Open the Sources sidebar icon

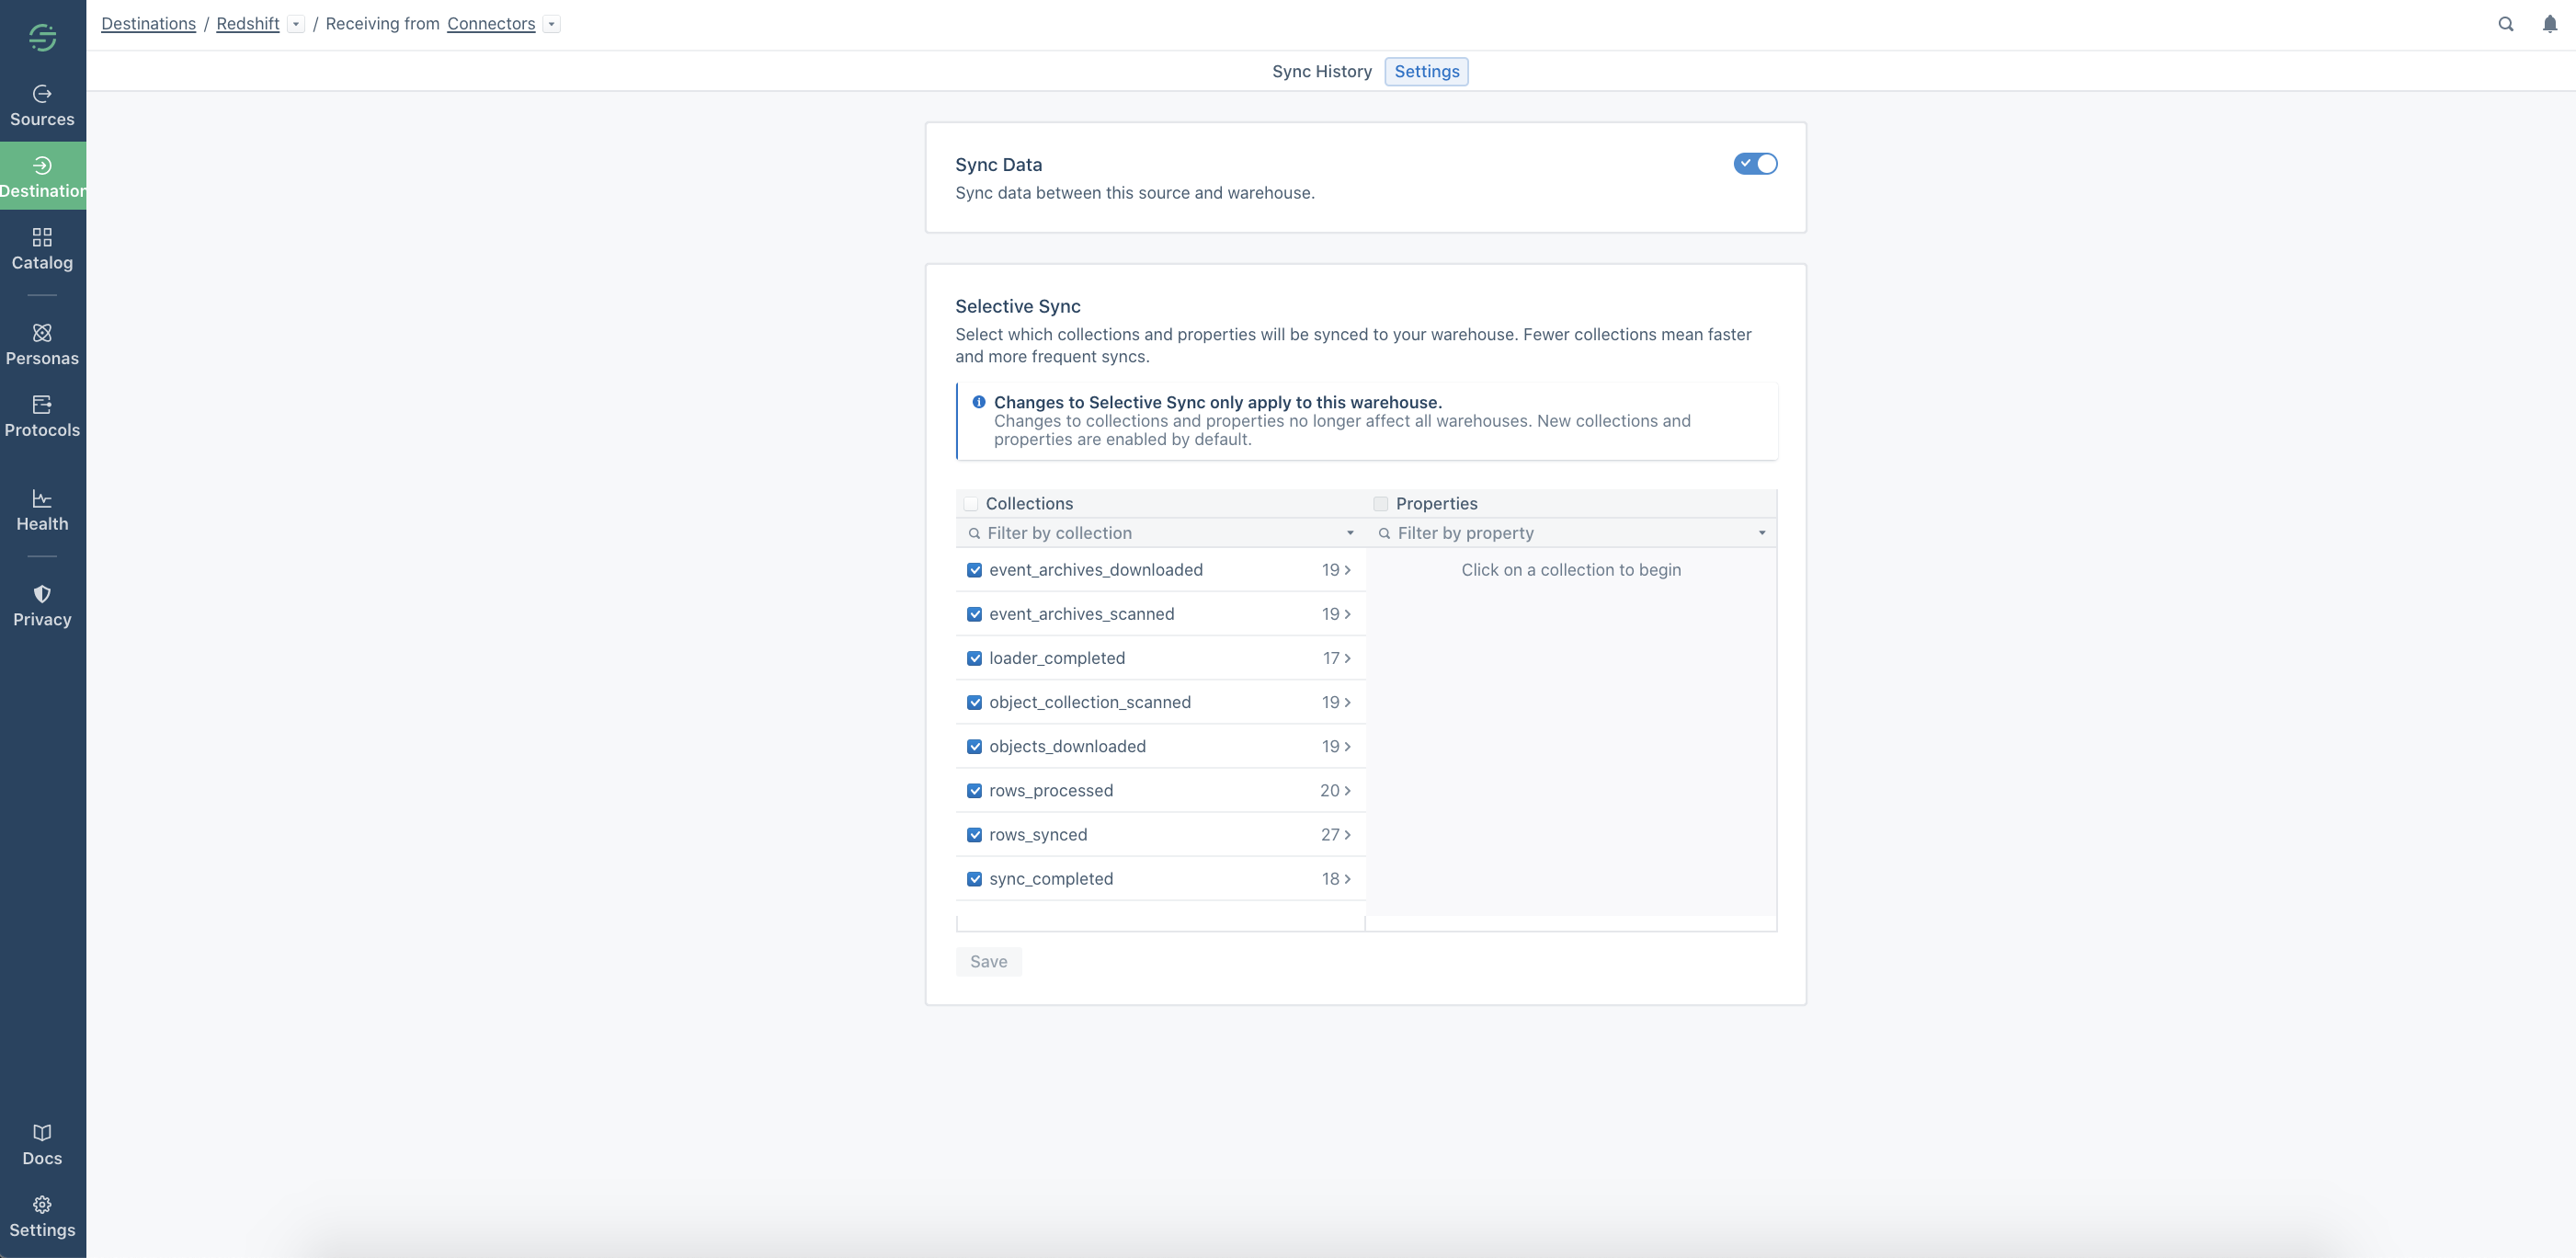(x=42, y=94)
